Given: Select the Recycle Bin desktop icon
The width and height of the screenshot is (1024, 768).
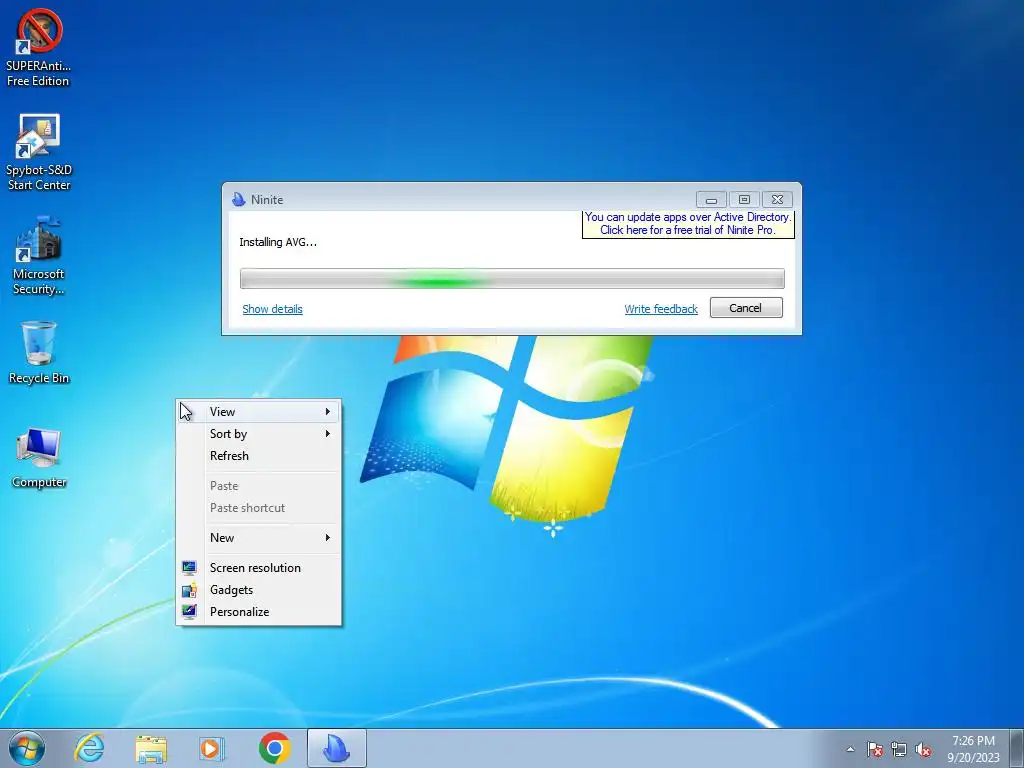Looking at the screenshot, I should pos(39,353).
